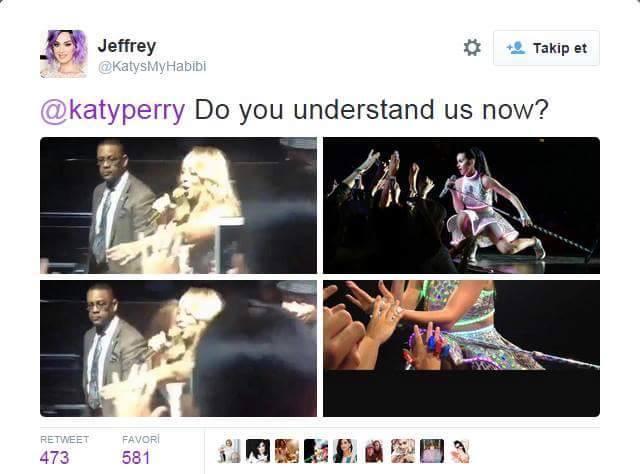The height and width of the screenshot is (474, 640).
Task: Click third avatar in favoriters row
Action: (x=287, y=451)
